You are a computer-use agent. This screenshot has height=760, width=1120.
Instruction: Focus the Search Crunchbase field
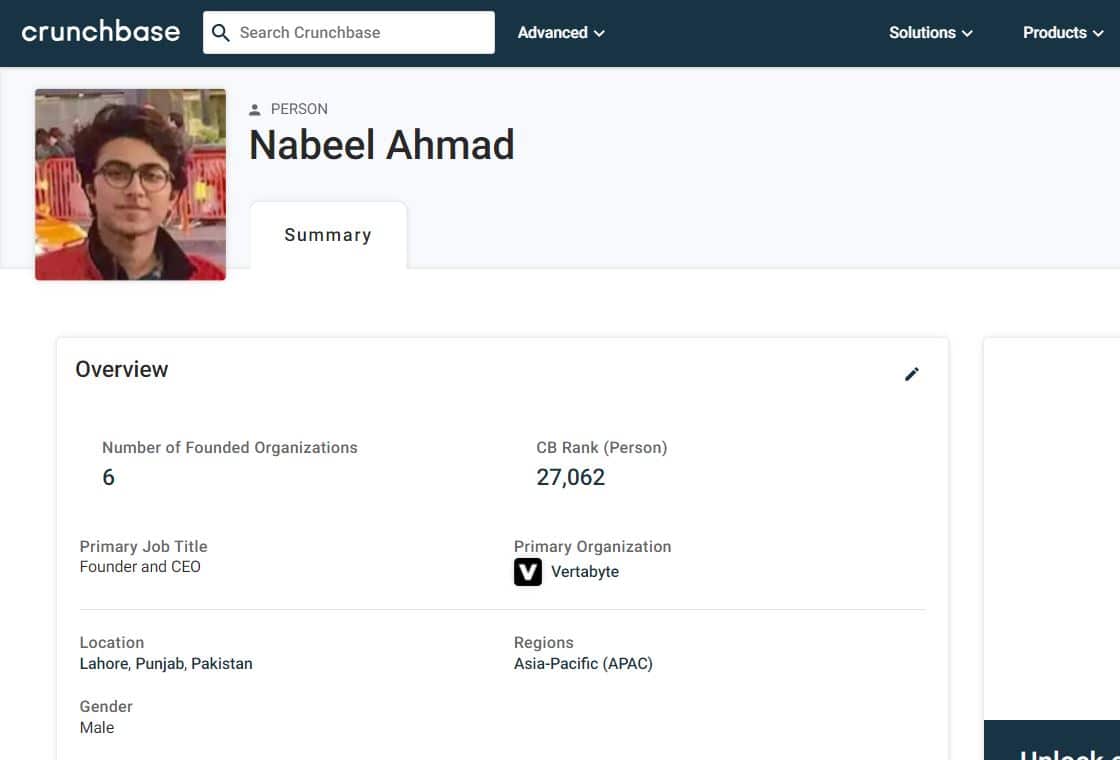[349, 32]
